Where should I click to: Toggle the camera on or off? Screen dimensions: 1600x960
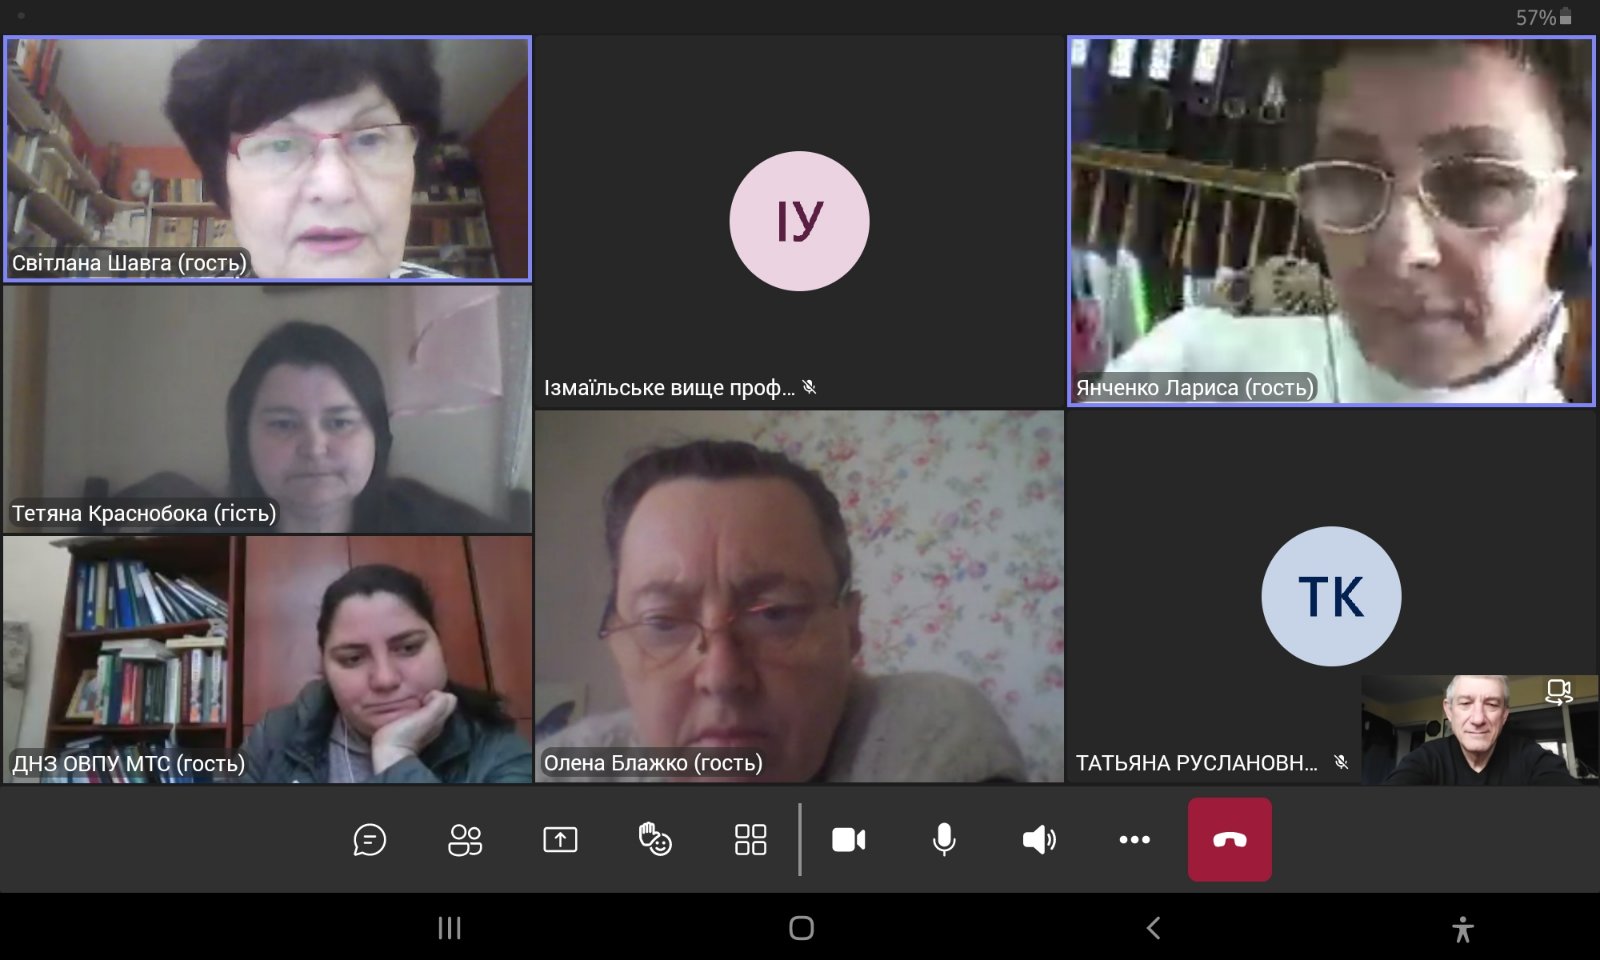(848, 840)
